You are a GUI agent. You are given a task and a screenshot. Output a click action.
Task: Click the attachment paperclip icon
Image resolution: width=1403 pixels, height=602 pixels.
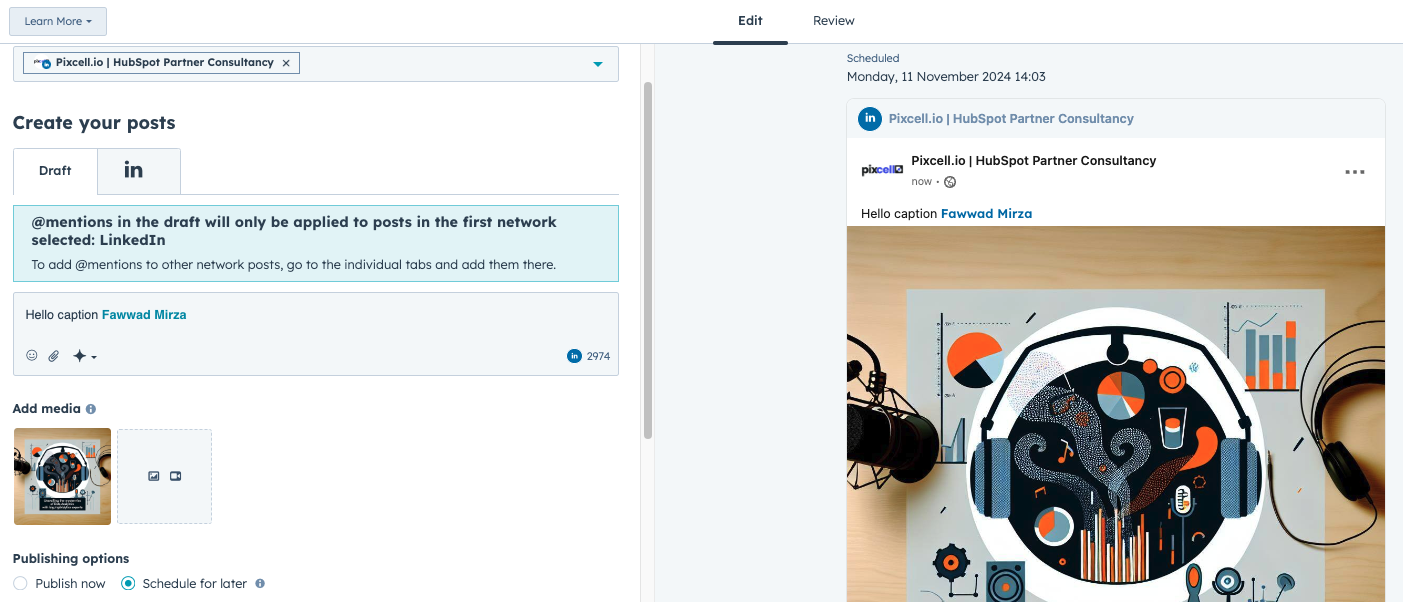[54, 356]
